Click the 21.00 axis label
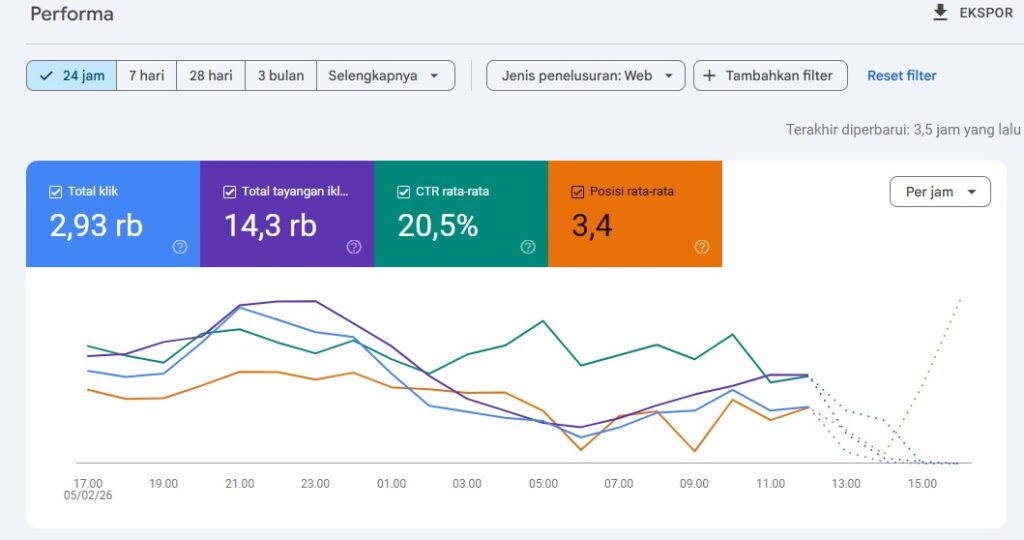The width and height of the screenshot is (1024, 540). tap(240, 484)
